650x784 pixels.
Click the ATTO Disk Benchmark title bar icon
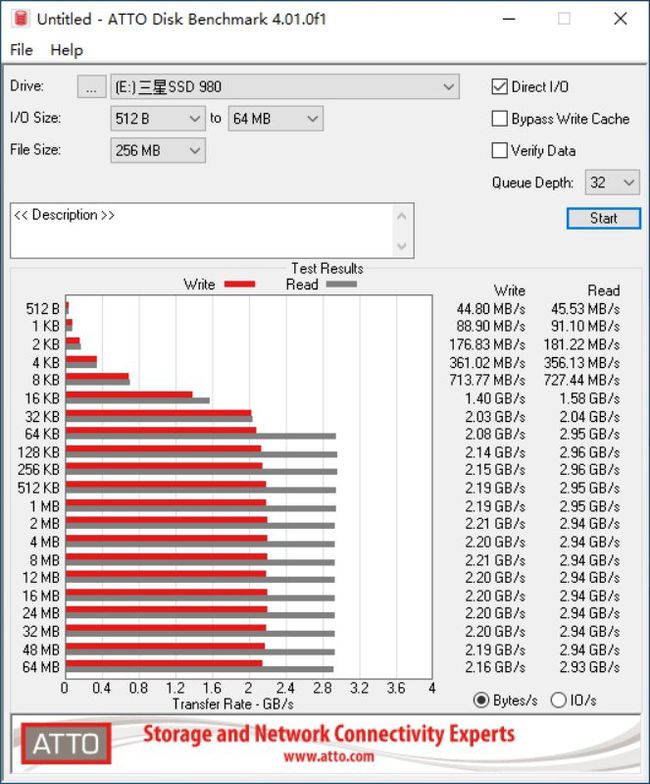point(20,18)
